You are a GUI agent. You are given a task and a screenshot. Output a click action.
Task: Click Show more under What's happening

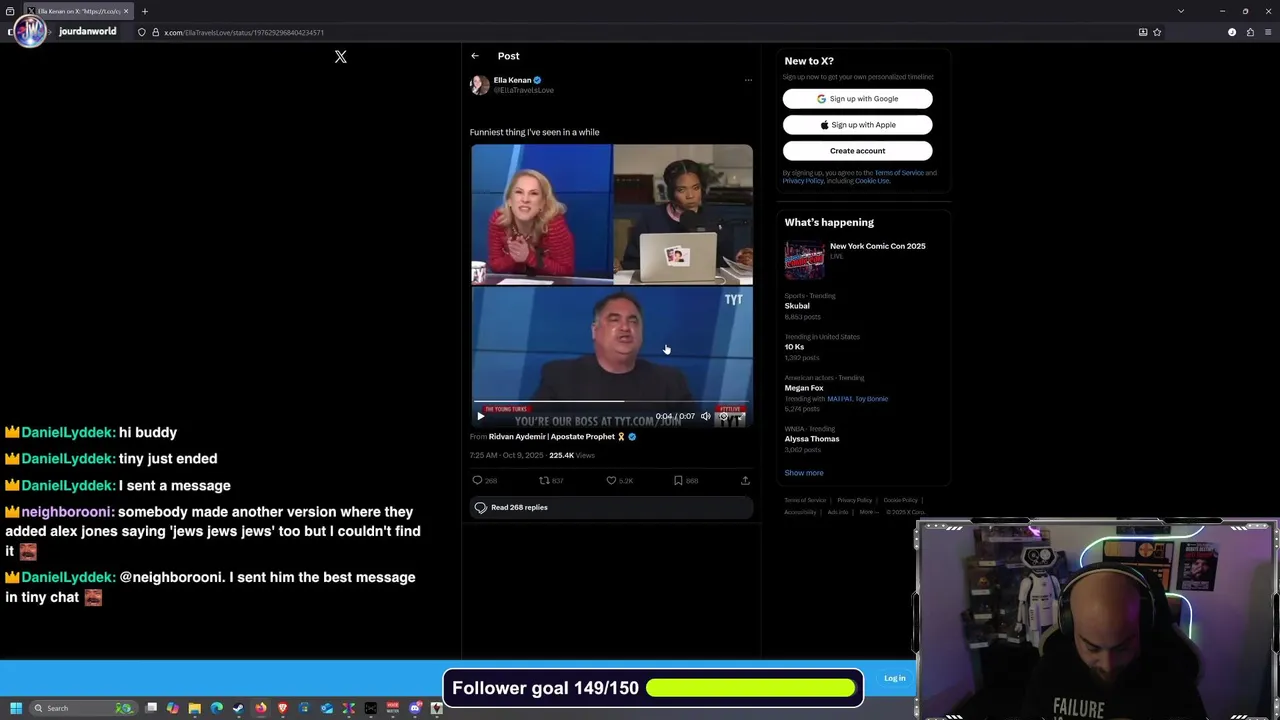click(x=804, y=473)
